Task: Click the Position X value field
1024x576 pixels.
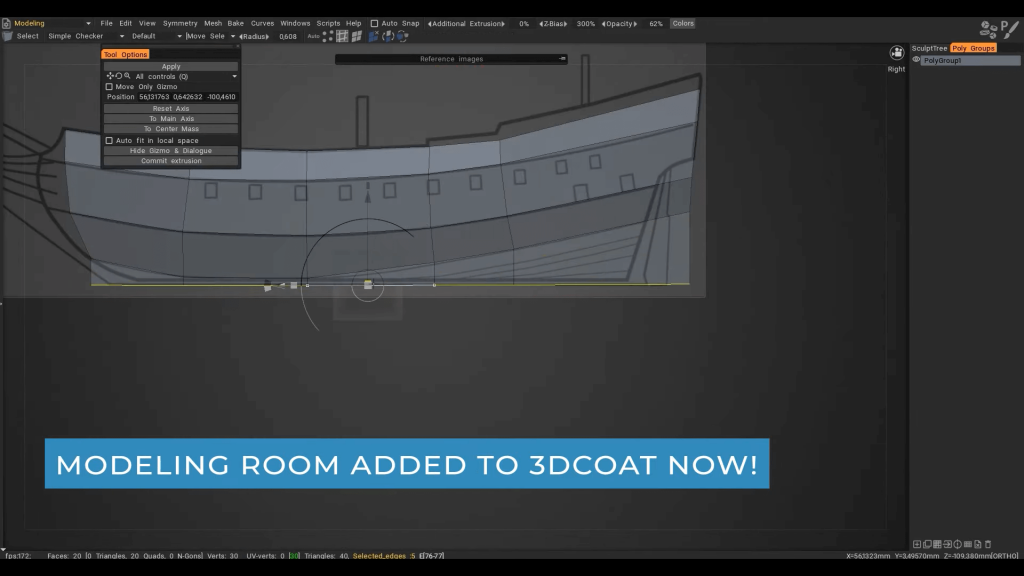Action: point(154,97)
